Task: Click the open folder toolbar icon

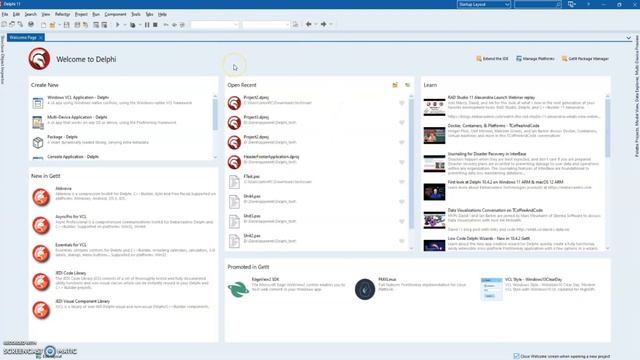Action: point(52,24)
